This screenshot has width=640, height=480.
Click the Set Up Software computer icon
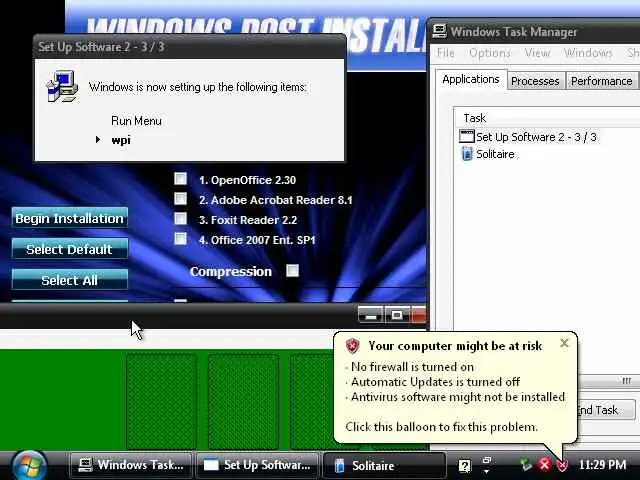pyautogui.click(x=62, y=86)
